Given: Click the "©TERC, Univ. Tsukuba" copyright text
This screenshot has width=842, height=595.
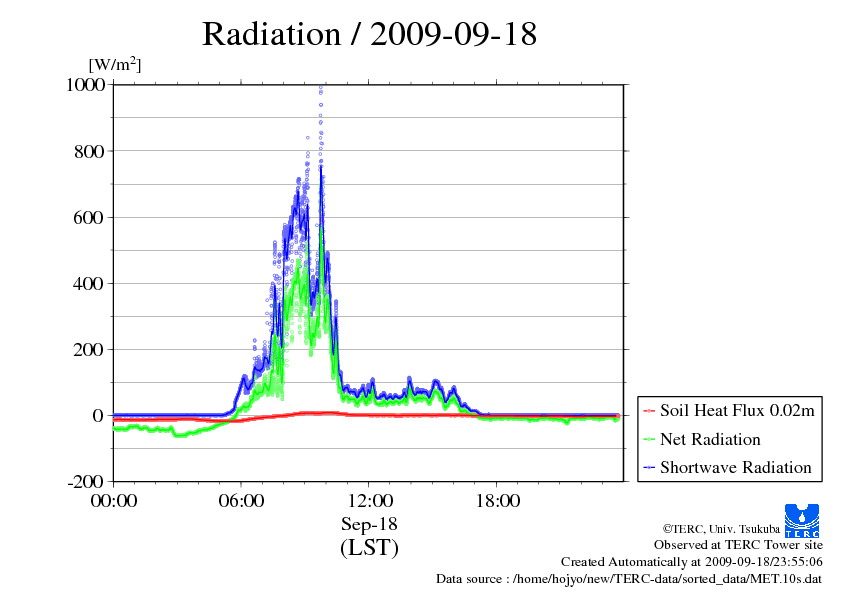Looking at the screenshot, I should point(721,529).
